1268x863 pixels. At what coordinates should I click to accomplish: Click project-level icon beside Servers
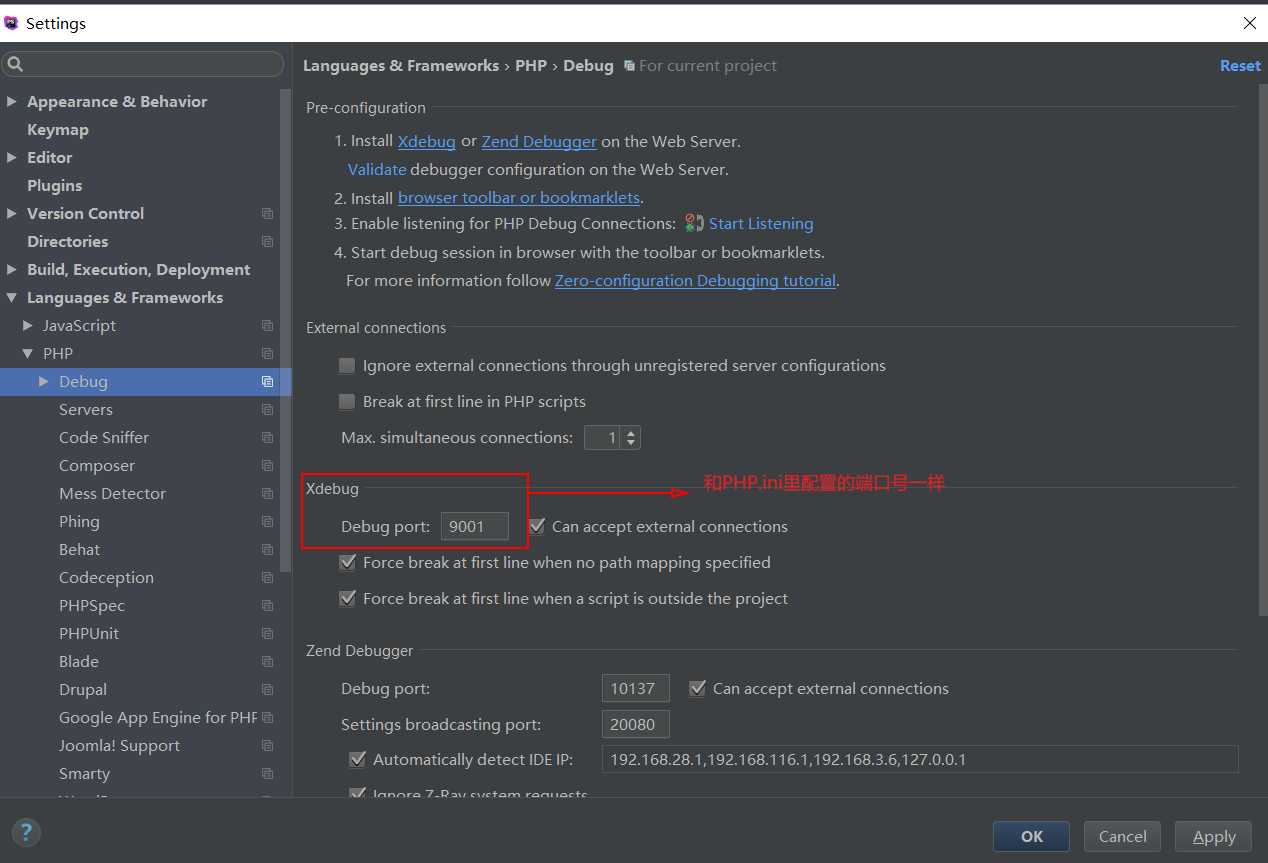267,409
